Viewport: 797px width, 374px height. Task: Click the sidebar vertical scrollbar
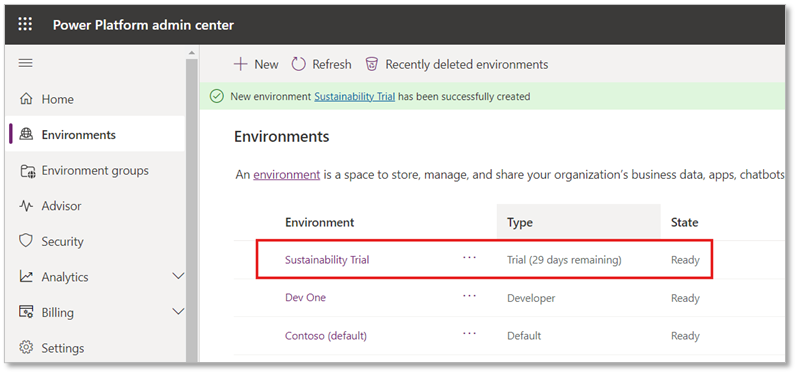(x=191, y=211)
